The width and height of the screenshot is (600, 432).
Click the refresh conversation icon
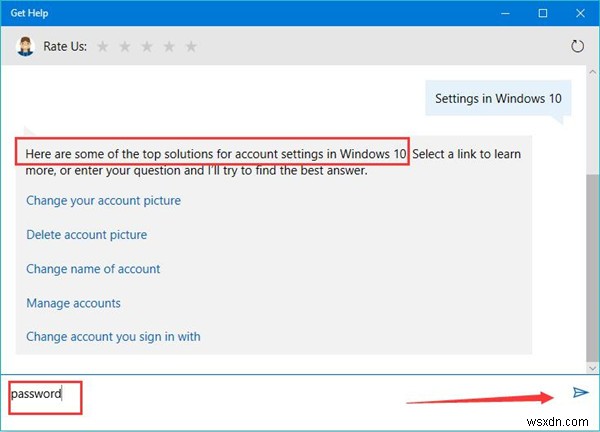[577, 46]
